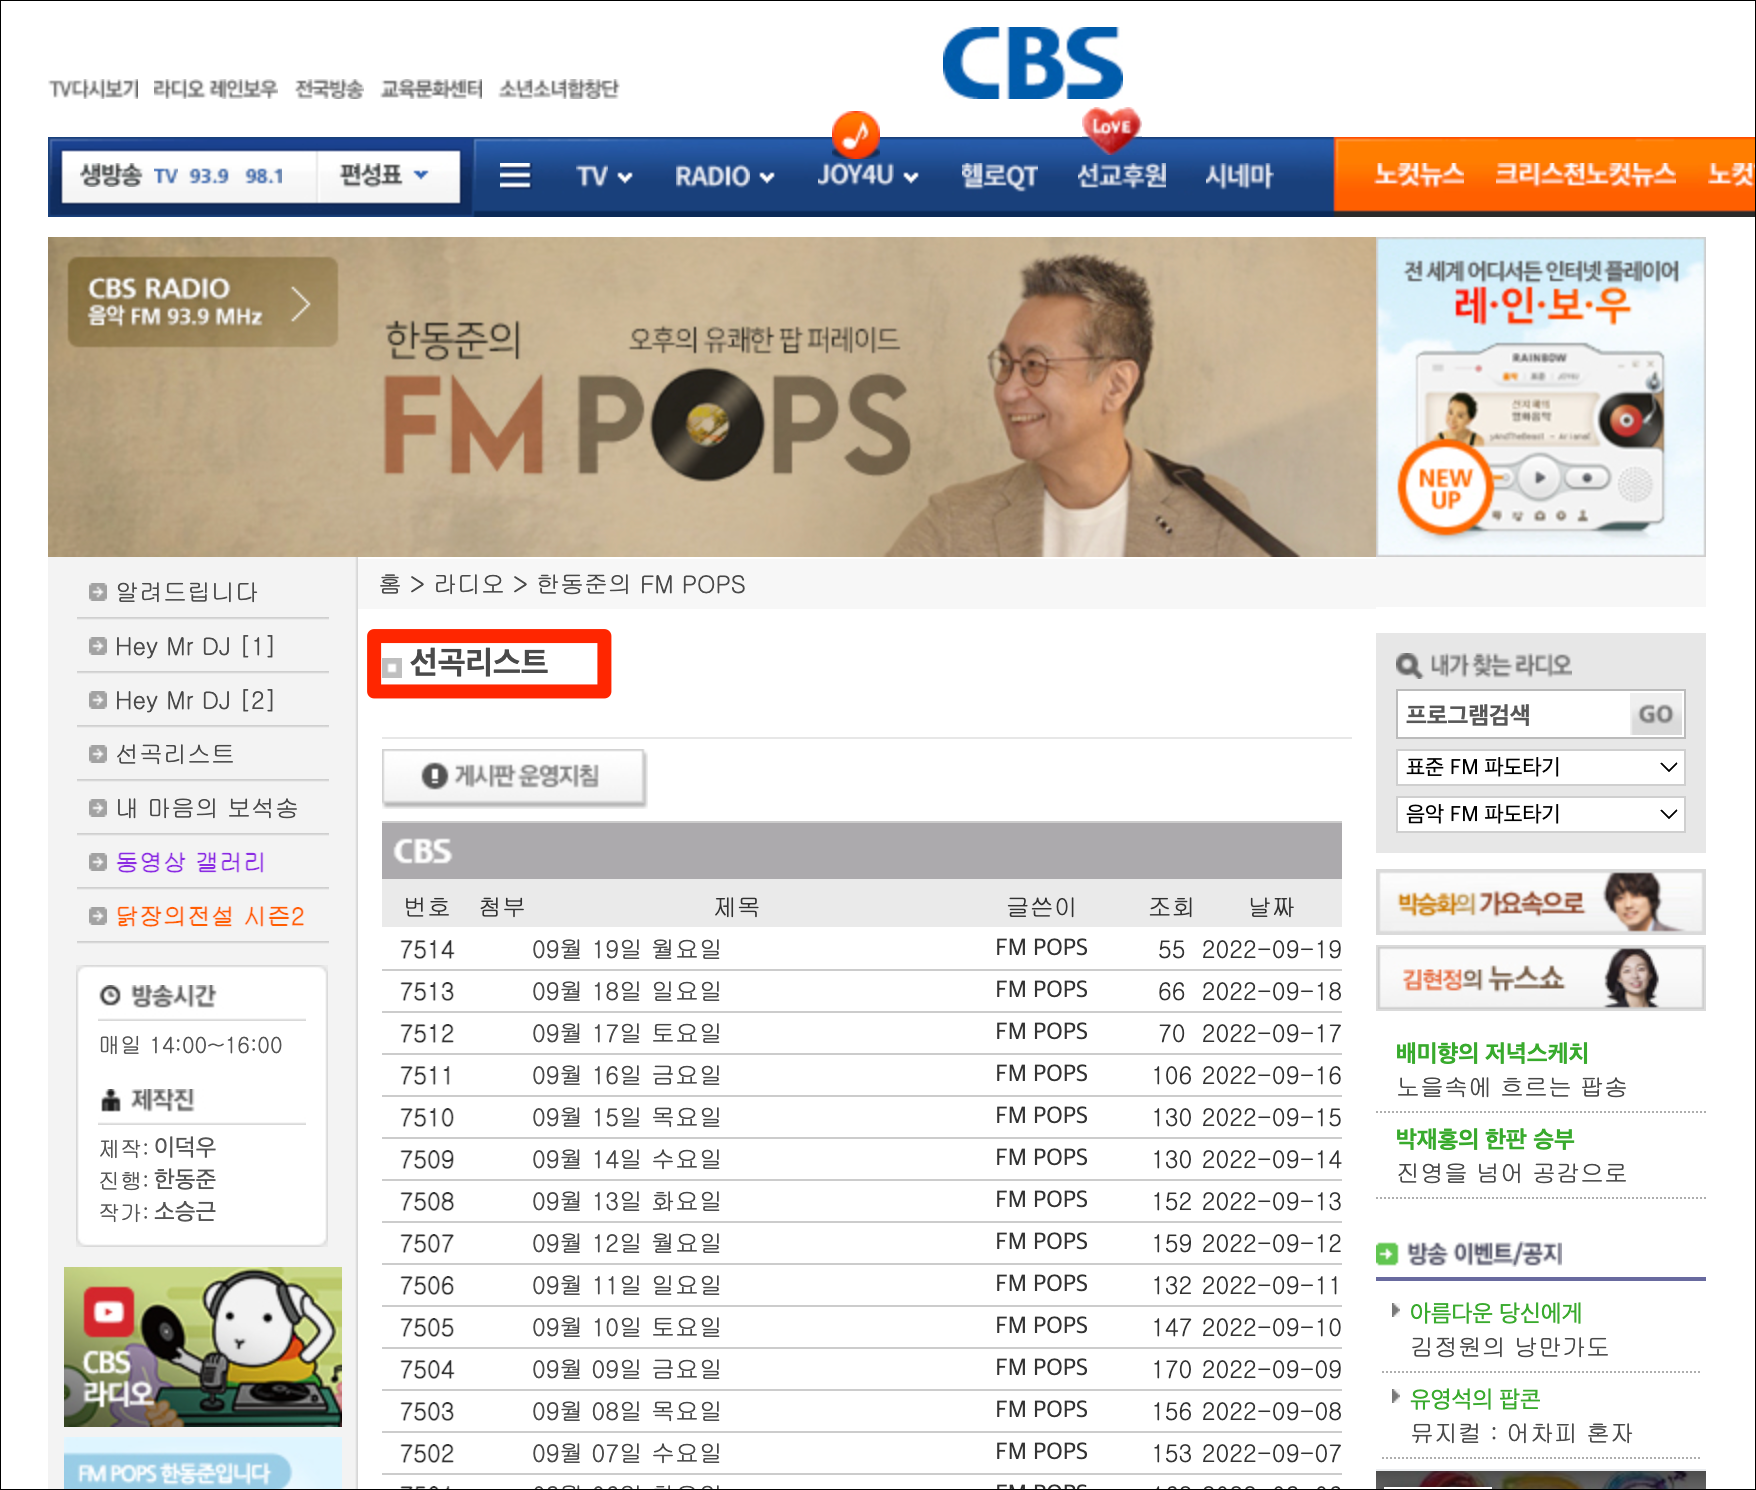
Task: Click the exclamation icon on 게시판 운영지침
Action: [434, 776]
